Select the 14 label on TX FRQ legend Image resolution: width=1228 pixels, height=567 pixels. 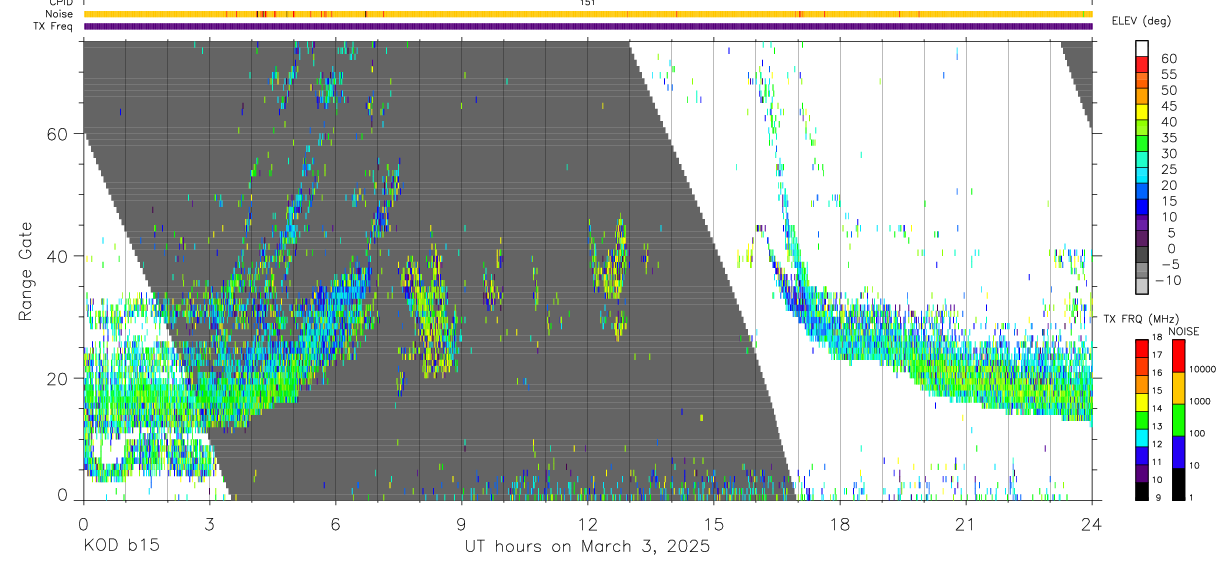[x=1155, y=408]
